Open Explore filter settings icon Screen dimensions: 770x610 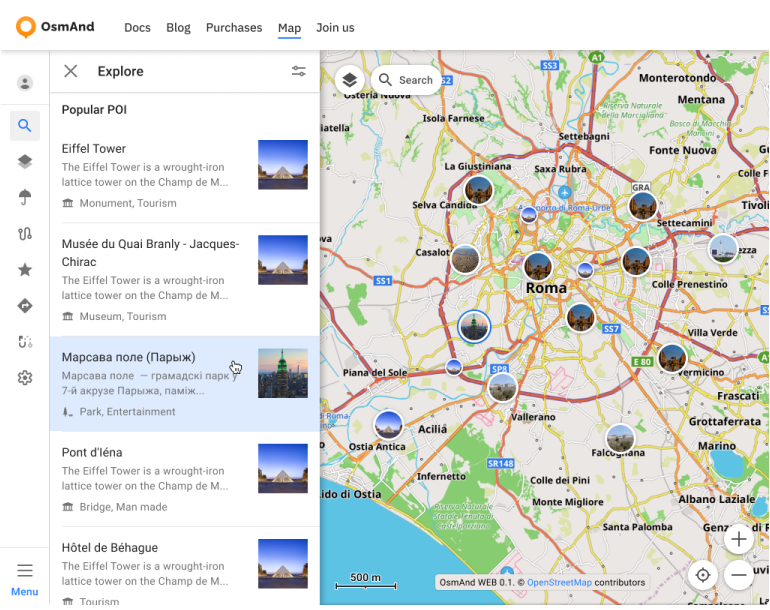(299, 71)
